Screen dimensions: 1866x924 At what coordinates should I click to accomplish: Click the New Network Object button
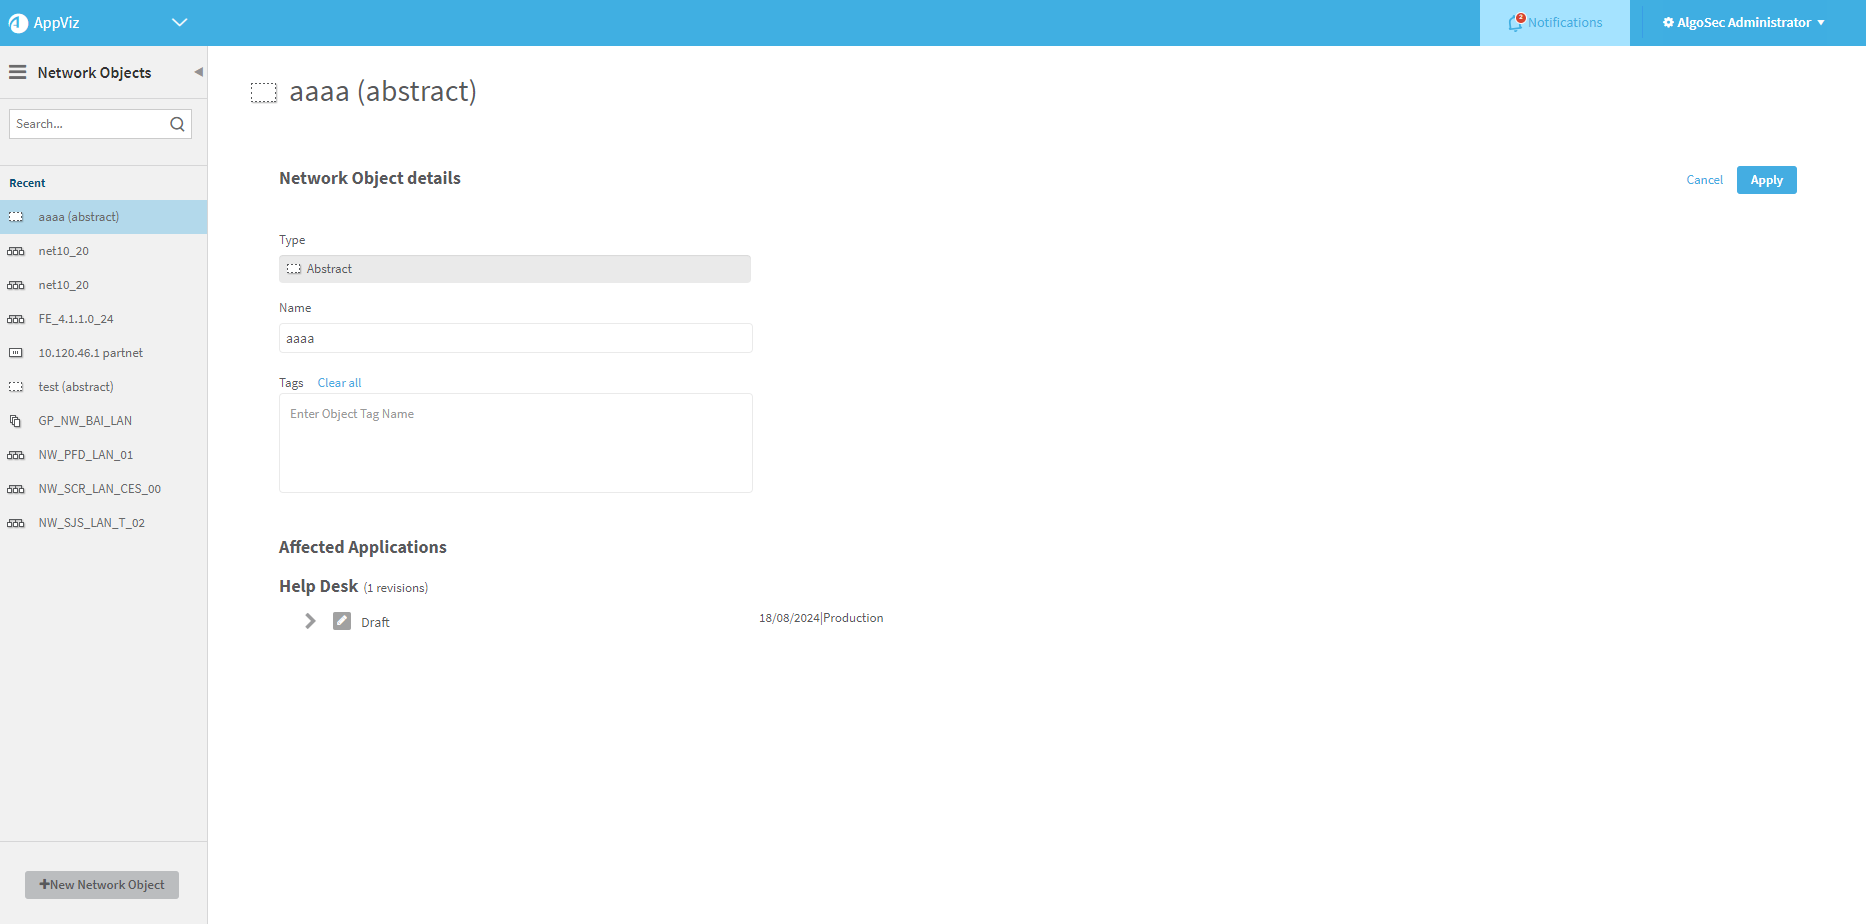click(x=102, y=885)
